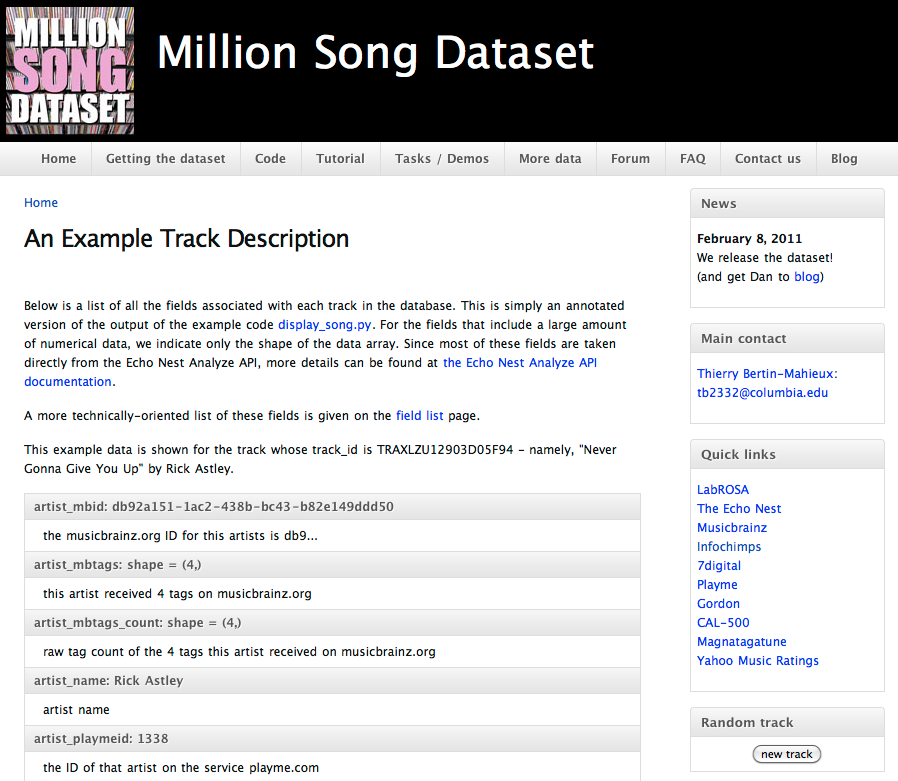Viewport: 898px width, 781px height.
Task: Open the 7digital quick link
Action: pyautogui.click(x=719, y=565)
